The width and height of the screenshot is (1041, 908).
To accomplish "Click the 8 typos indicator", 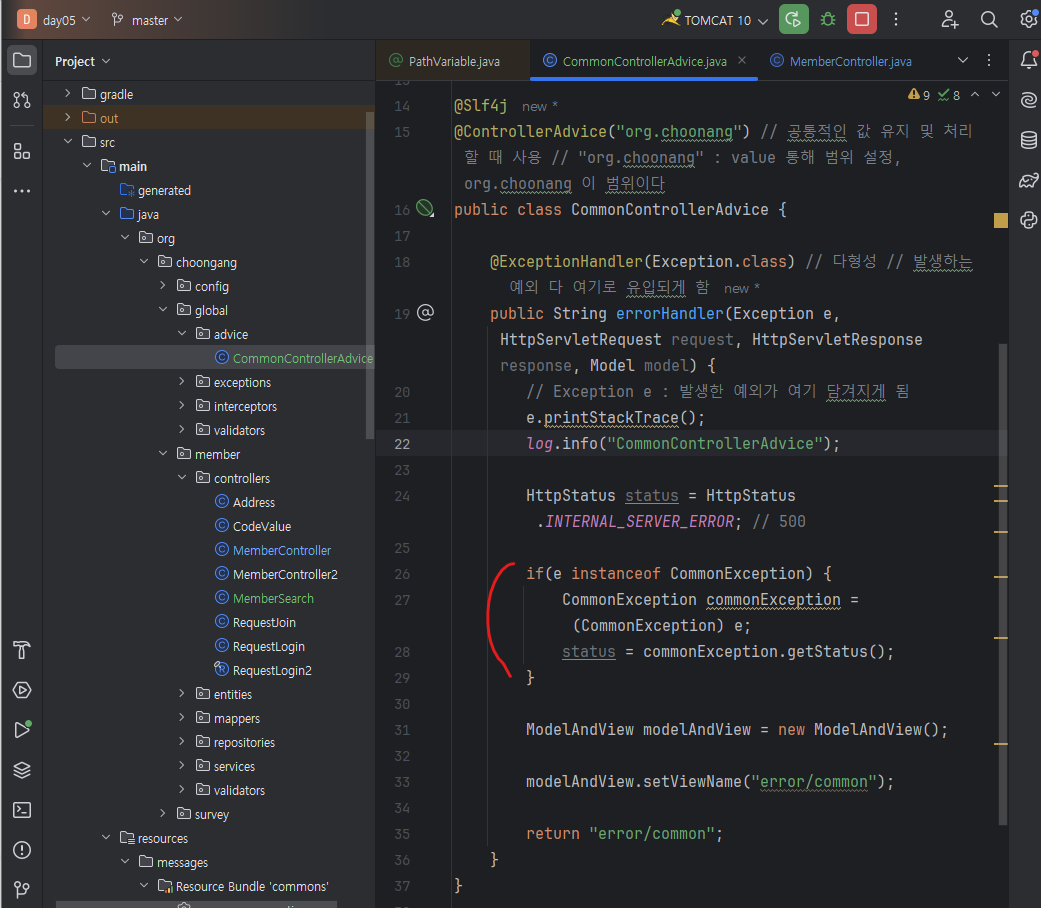I will click(x=949, y=95).
